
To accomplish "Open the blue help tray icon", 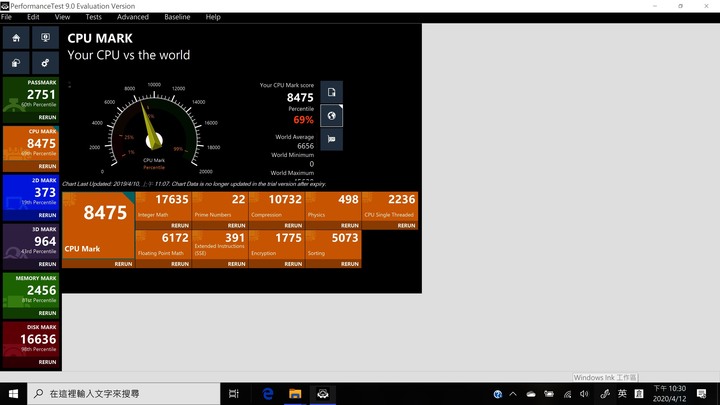I will pyautogui.click(x=497, y=394).
